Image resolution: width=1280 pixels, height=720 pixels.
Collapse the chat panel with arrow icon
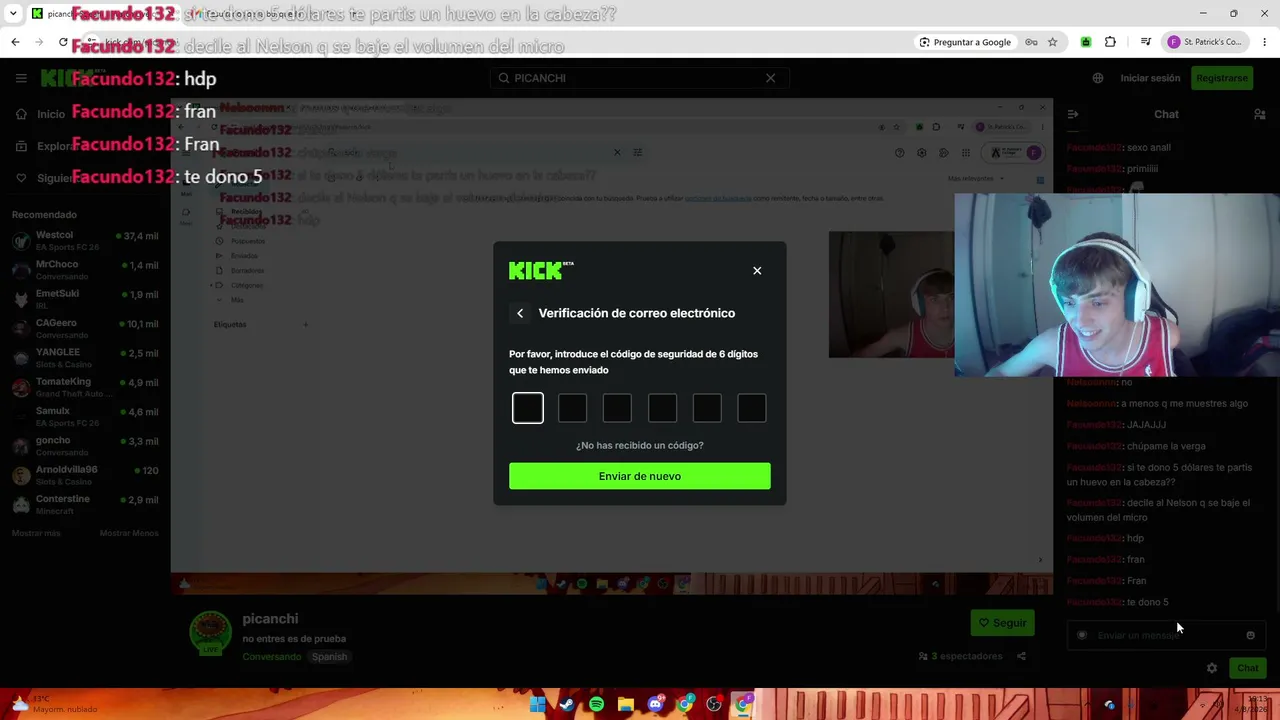pyautogui.click(x=1073, y=115)
